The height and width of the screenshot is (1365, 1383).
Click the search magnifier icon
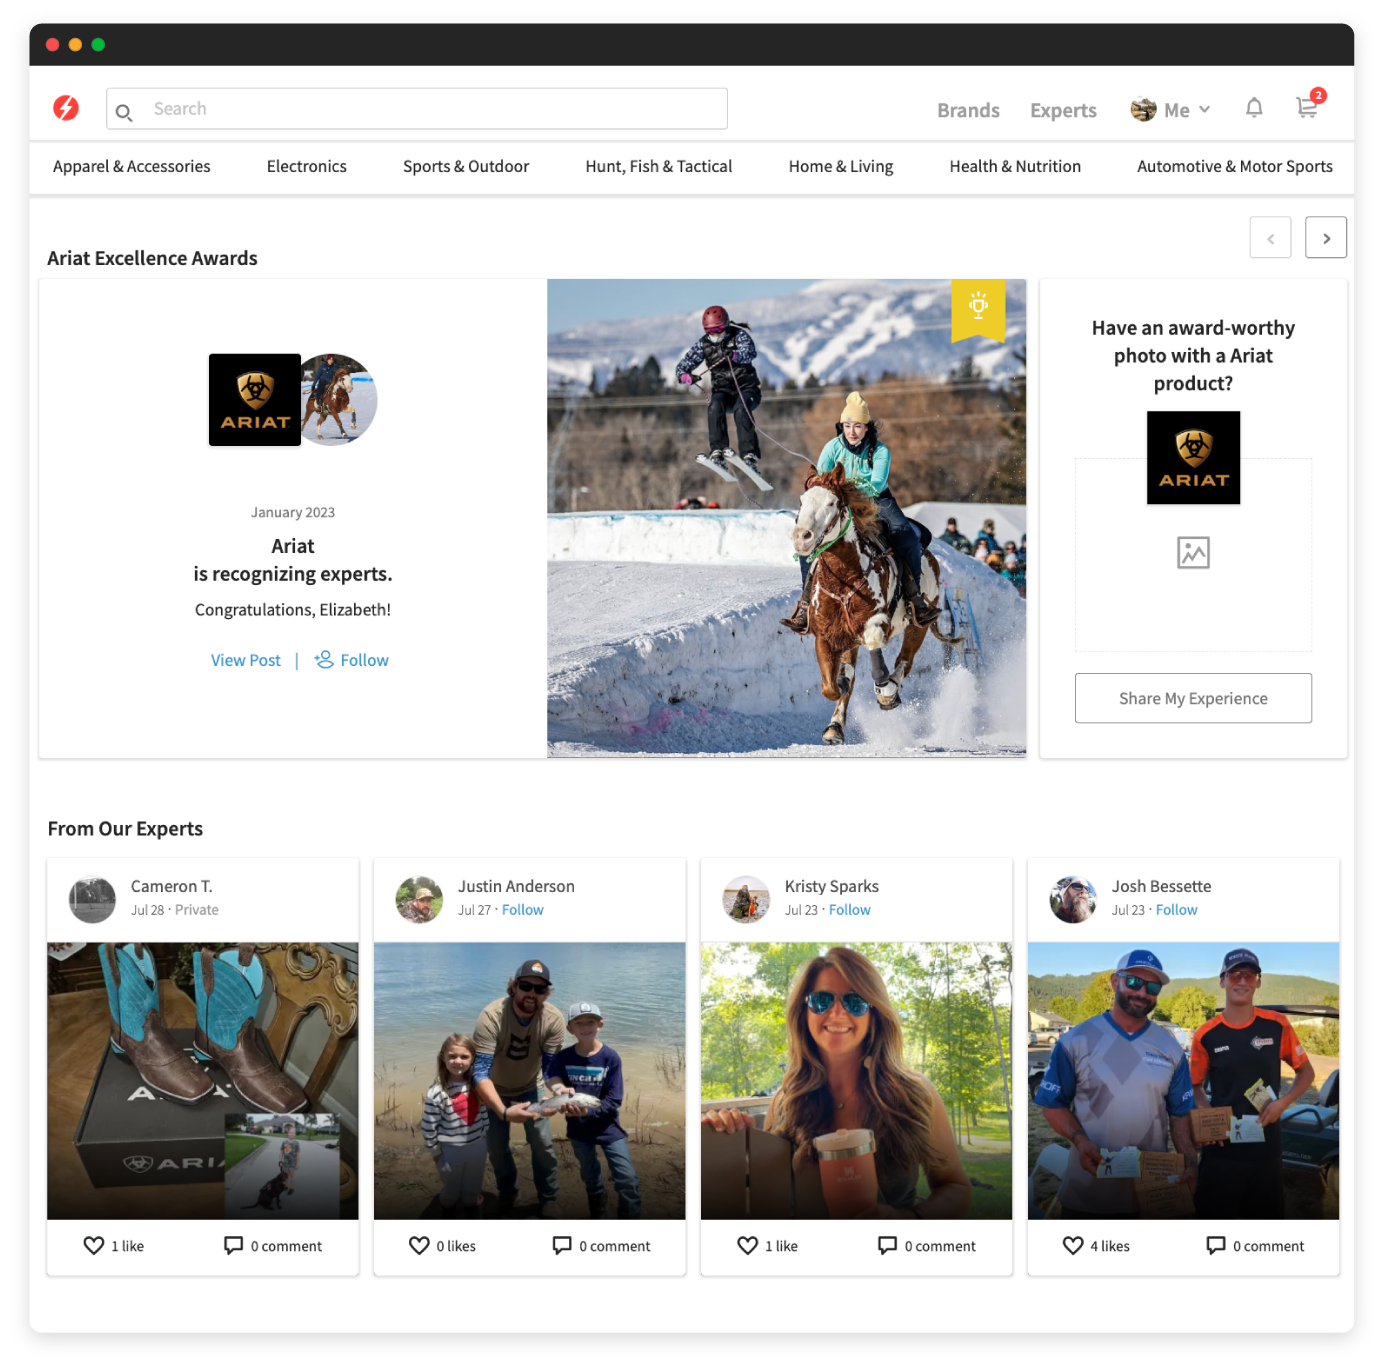124,112
